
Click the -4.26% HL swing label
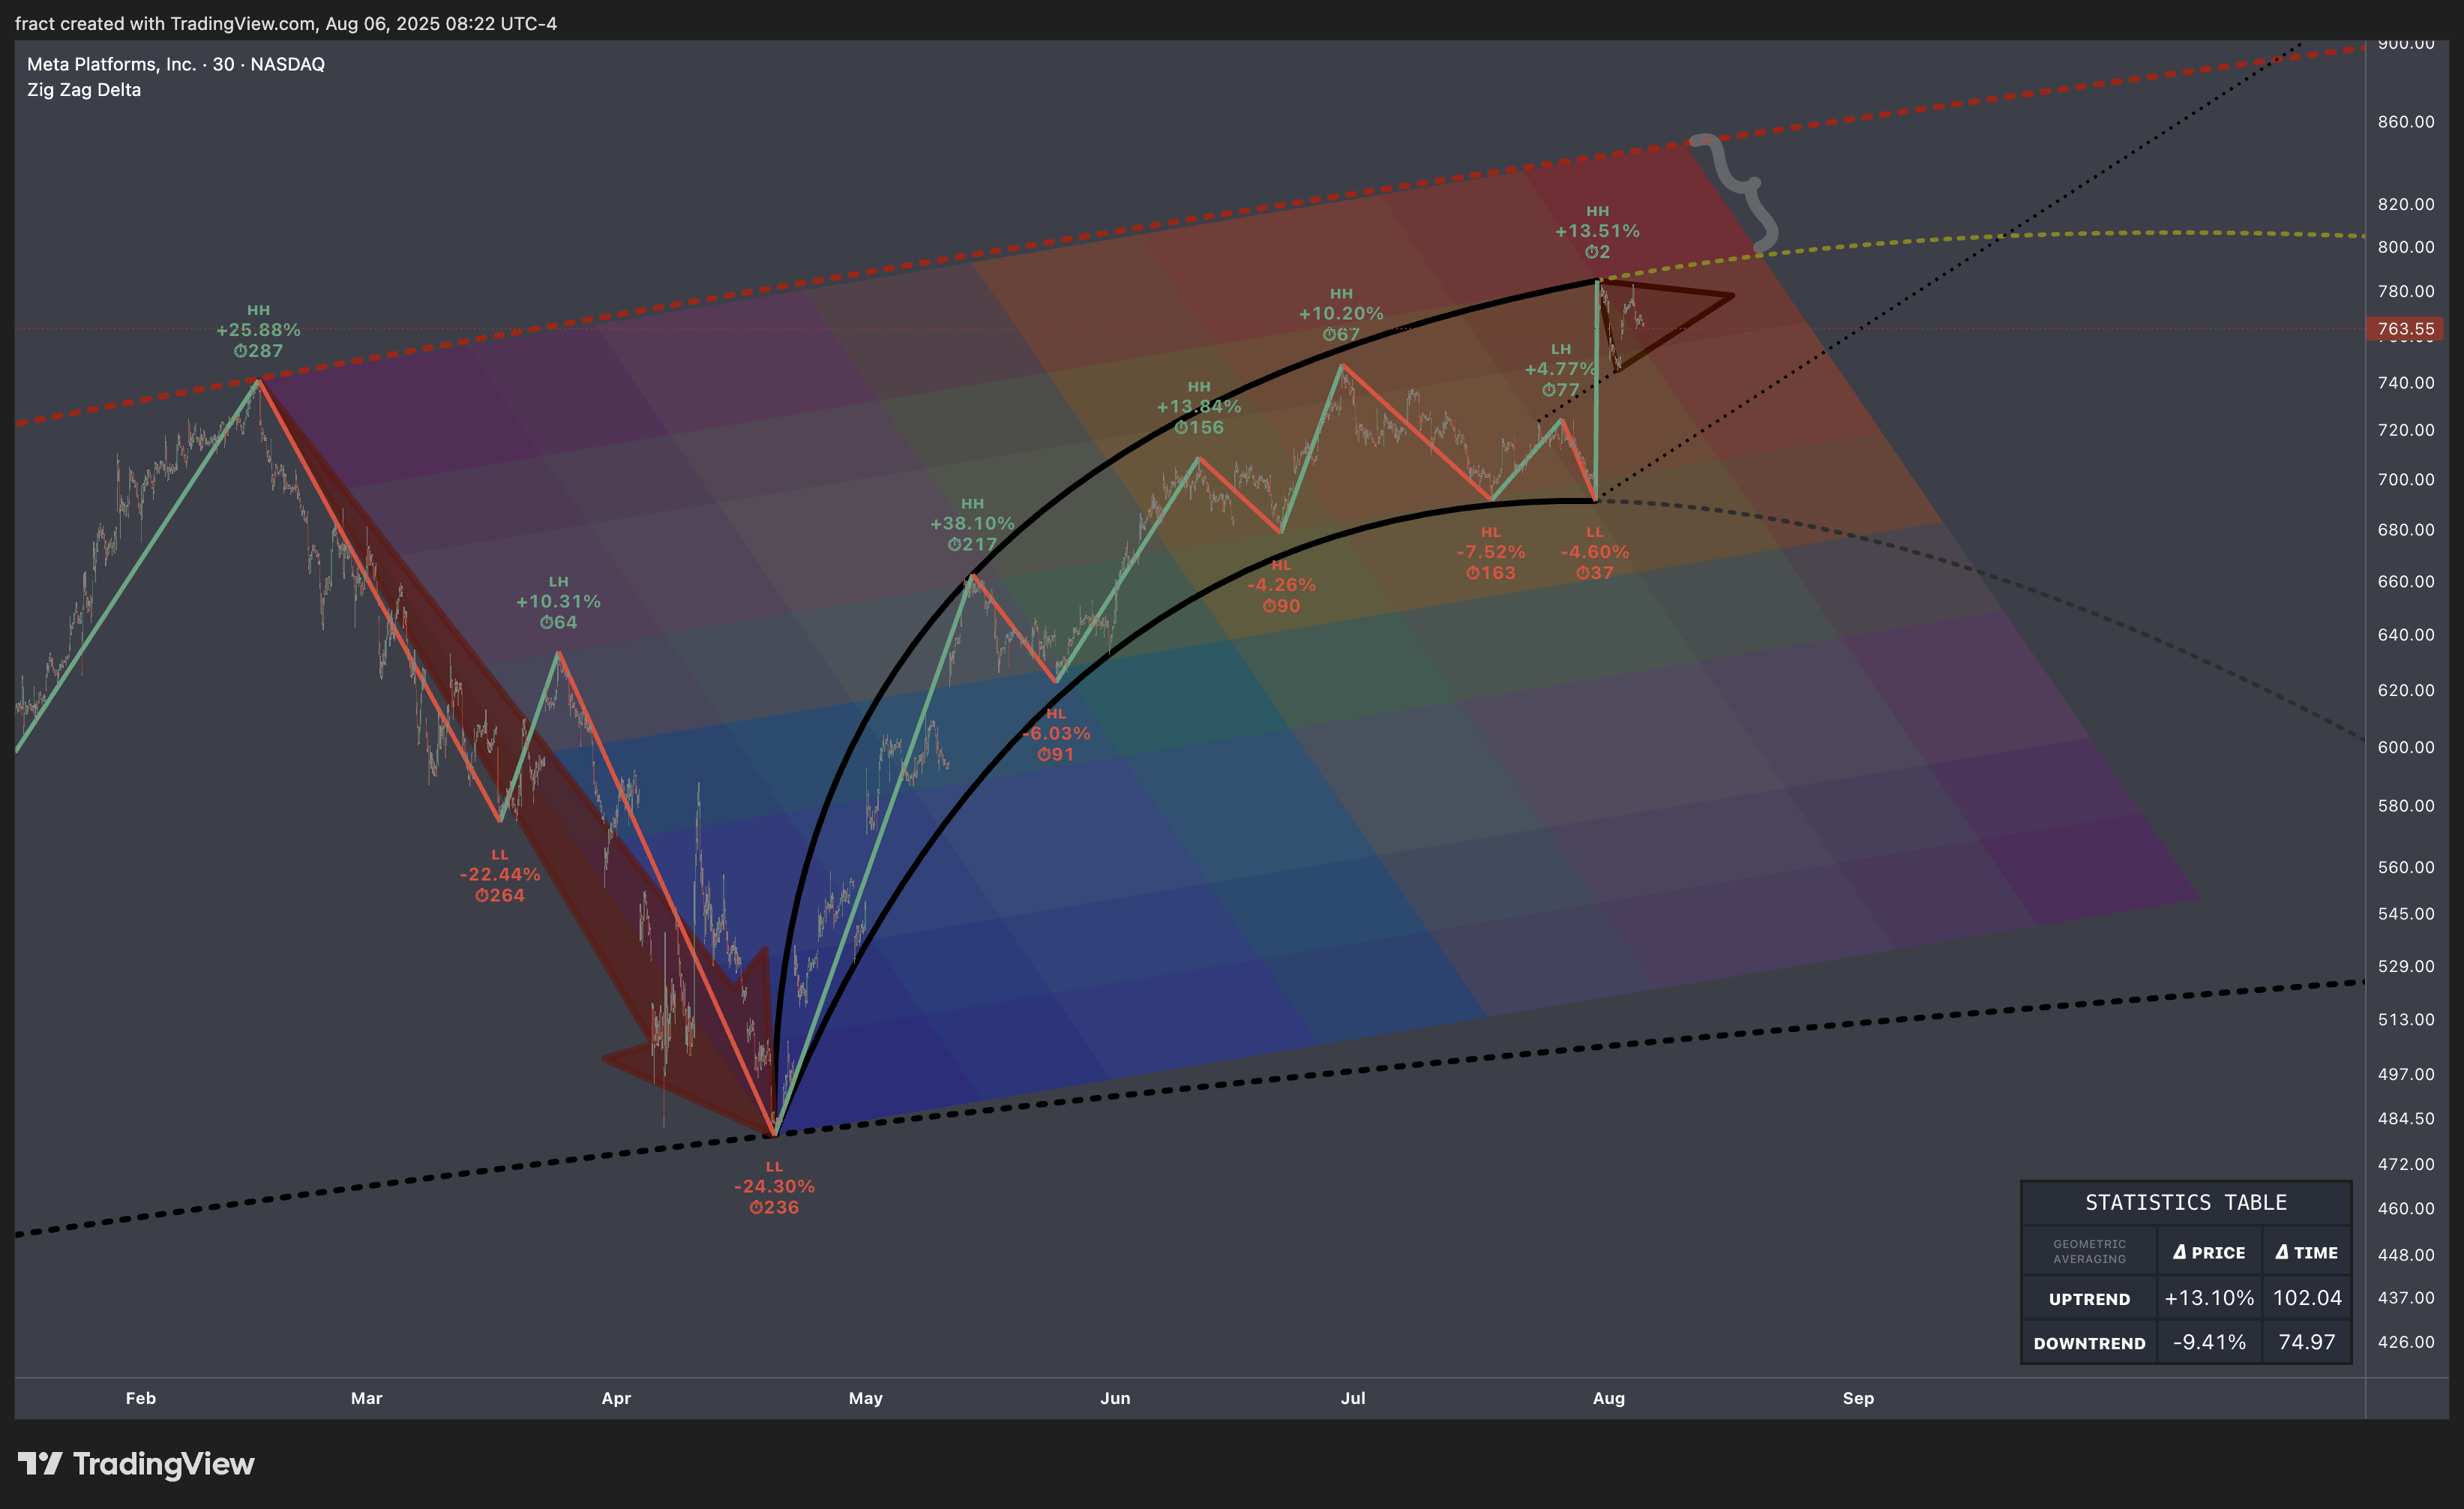click(1281, 585)
